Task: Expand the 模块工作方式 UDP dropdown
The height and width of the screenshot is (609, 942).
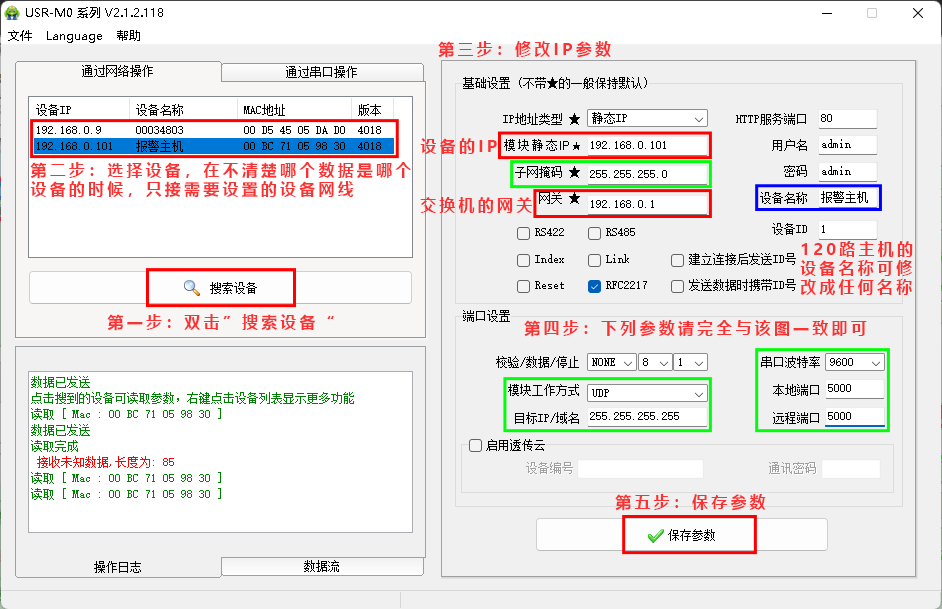Action: click(x=648, y=392)
